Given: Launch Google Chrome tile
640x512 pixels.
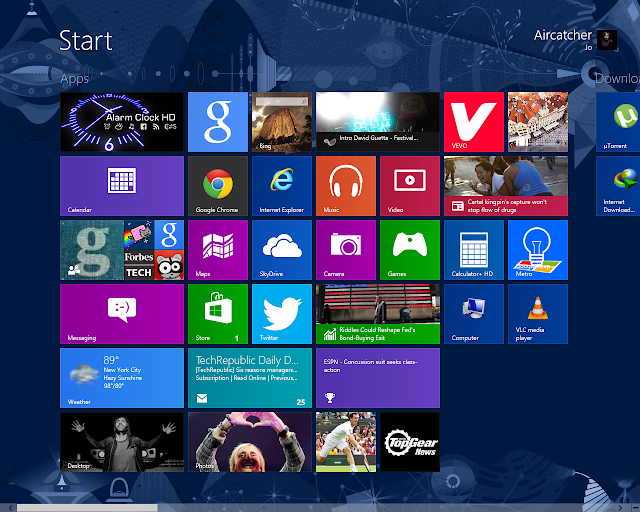Looking at the screenshot, I should click(x=218, y=186).
